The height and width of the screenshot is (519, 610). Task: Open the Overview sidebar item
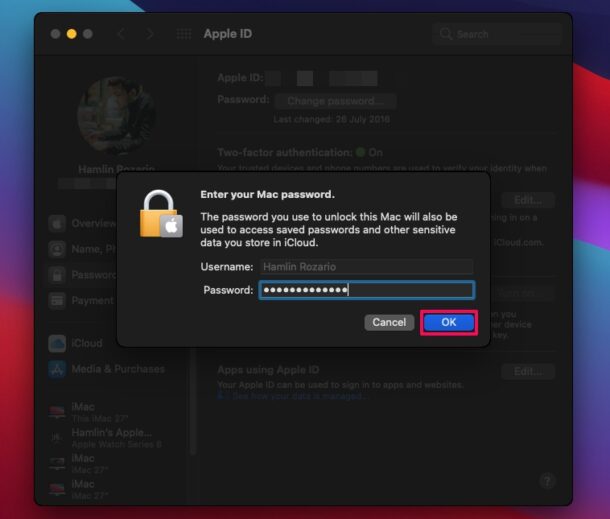click(82, 223)
